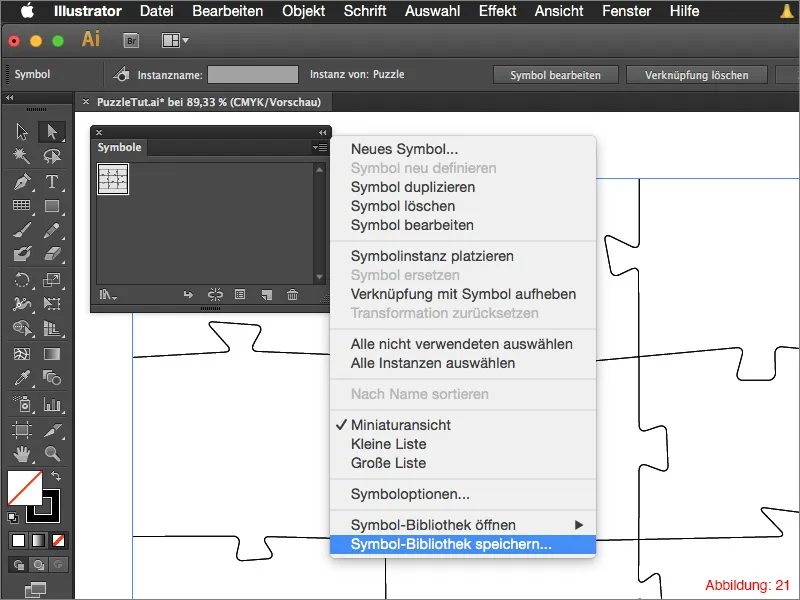Click Symbol Options icon in panel footer
Screen dimensions: 800x600
(240, 294)
